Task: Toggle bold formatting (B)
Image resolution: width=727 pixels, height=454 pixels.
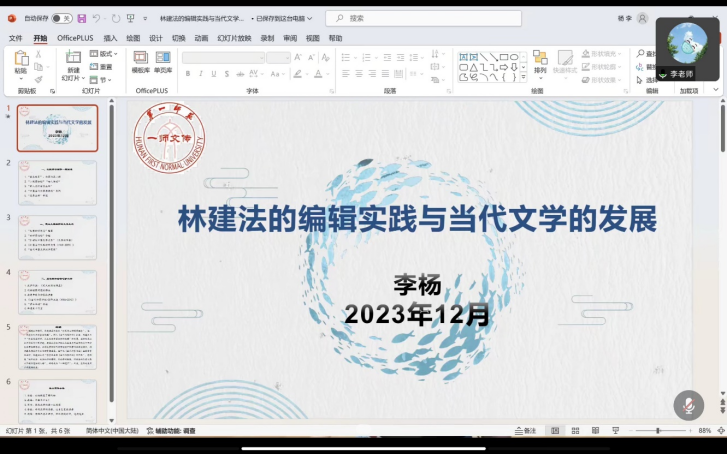Action: pyautogui.click(x=187, y=74)
